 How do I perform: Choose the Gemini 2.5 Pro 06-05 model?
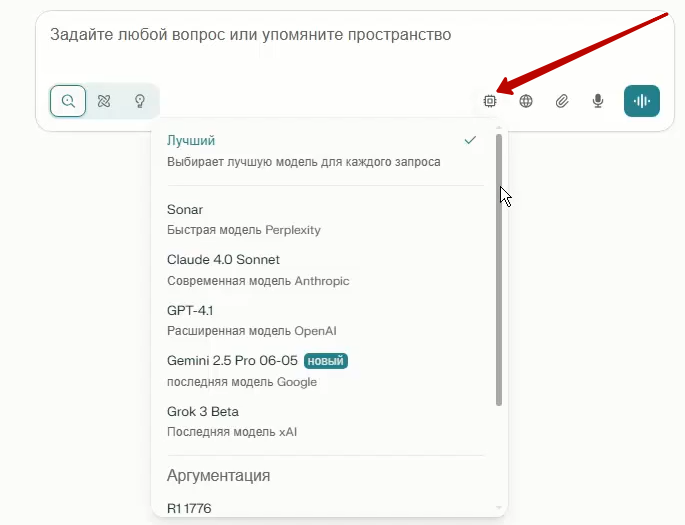tap(325, 371)
